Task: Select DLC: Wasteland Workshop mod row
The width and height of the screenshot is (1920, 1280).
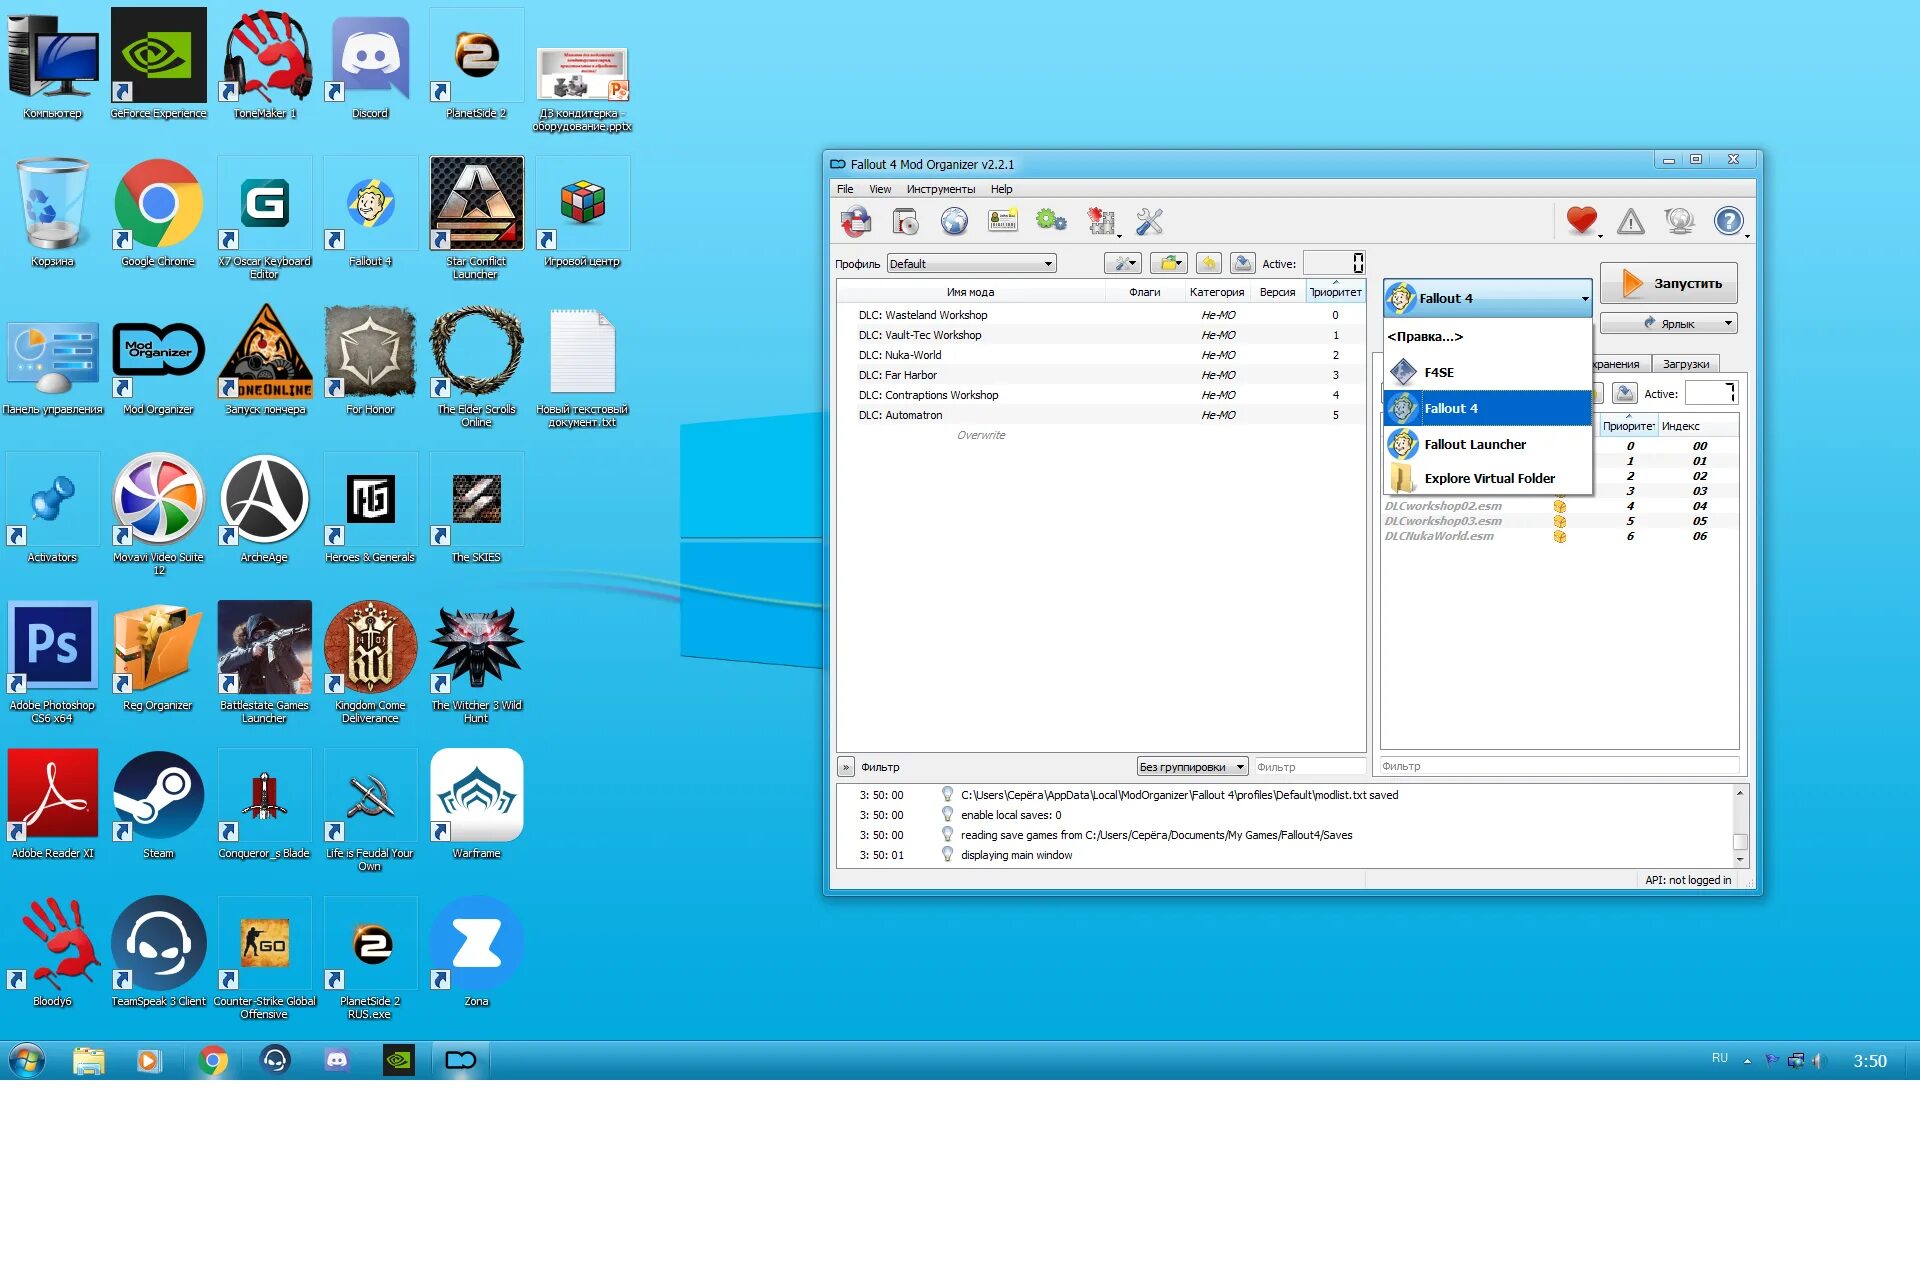Action: coord(1101,315)
